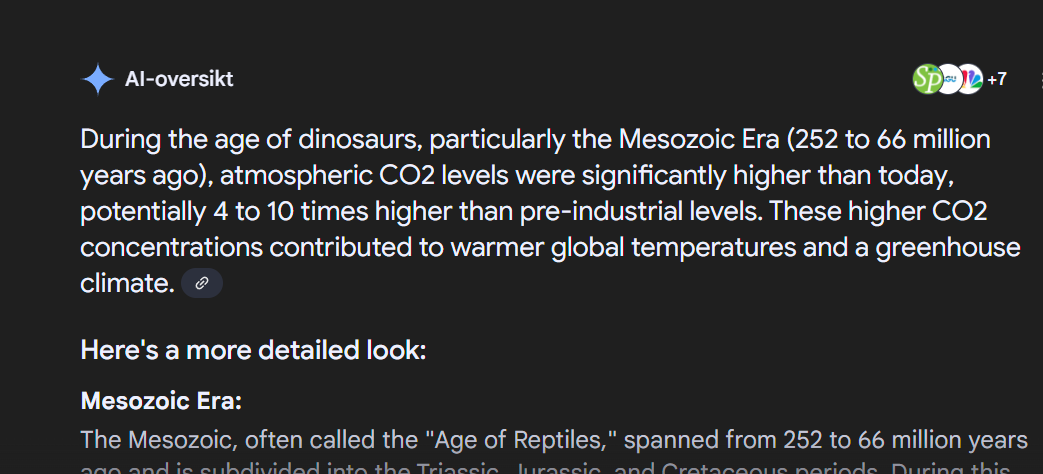Open the AGU source favicon
Viewport: 1043px width, 474px height.
[x=949, y=80]
